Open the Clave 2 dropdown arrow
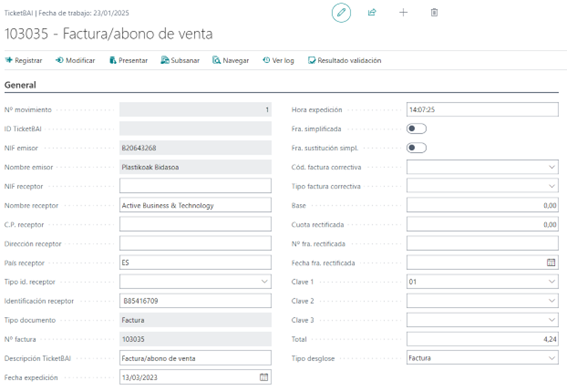The height and width of the screenshot is (391, 567). click(x=551, y=301)
